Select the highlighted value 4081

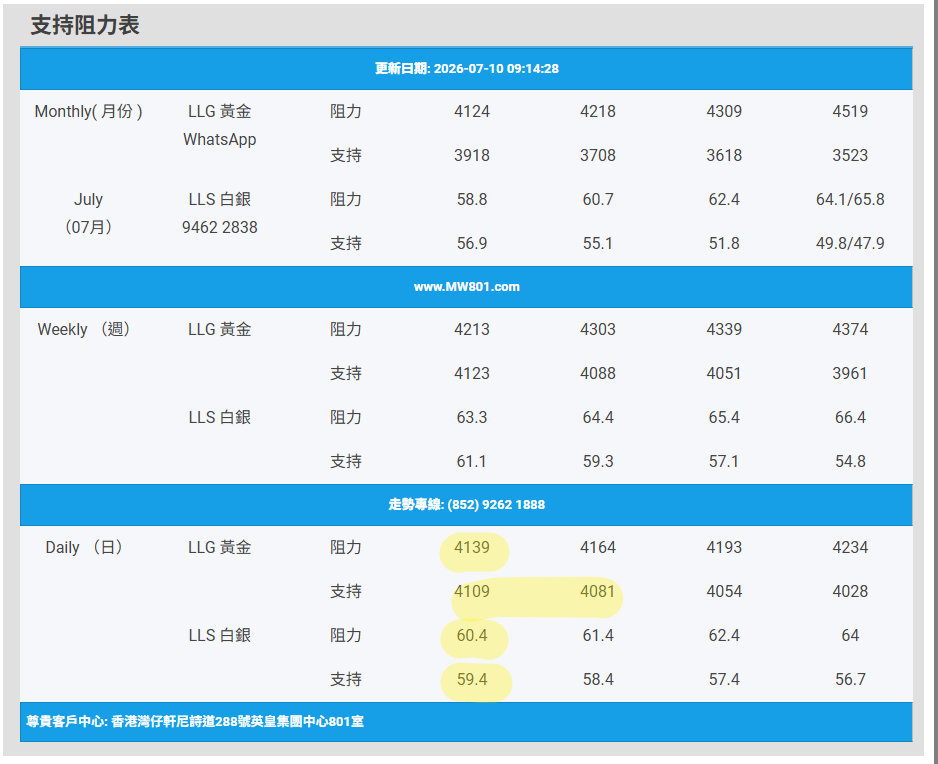598,591
